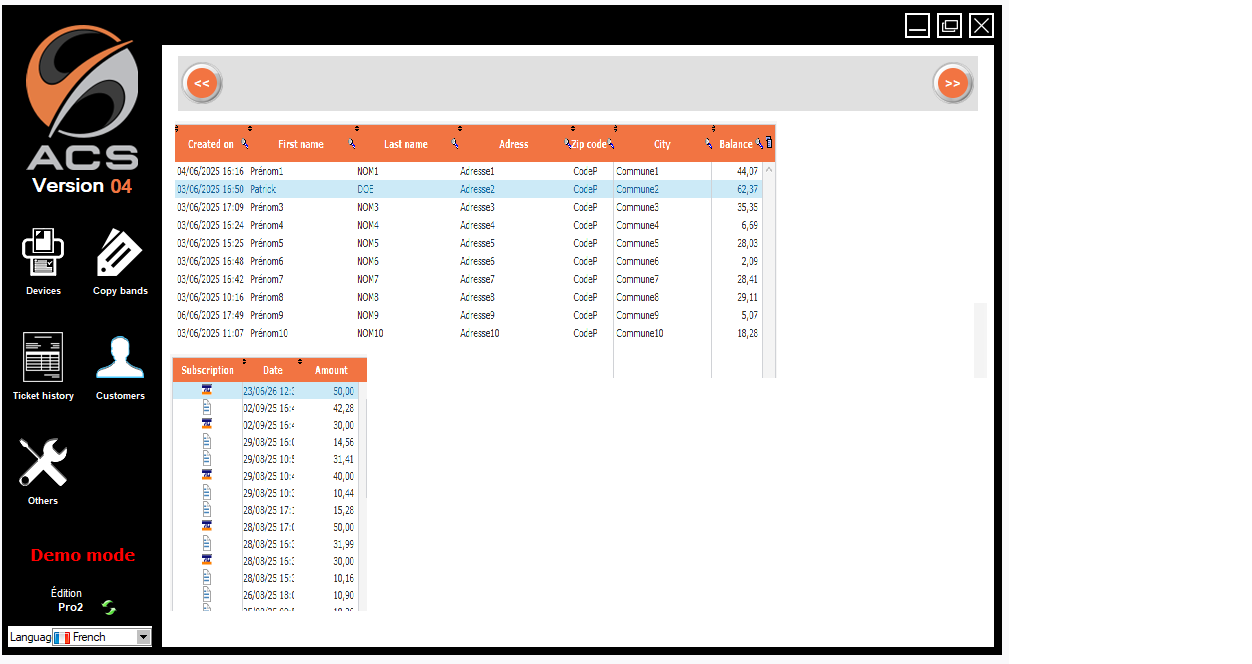Open the Devices section
Screen dimensions: 1252x664
[x=43, y=260]
